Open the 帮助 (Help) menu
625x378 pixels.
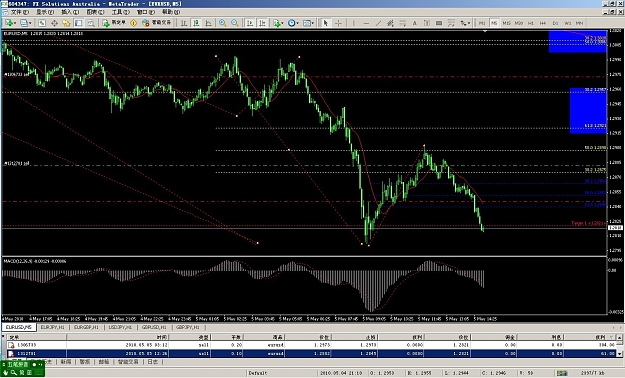171,12
